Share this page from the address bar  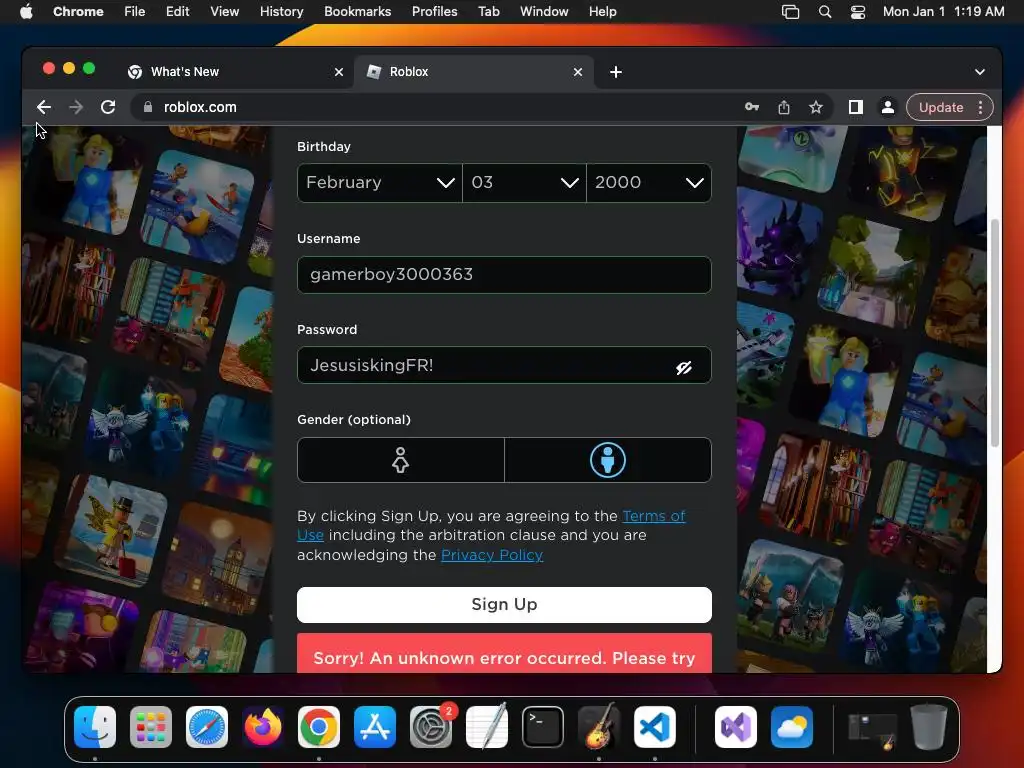(784, 107)
